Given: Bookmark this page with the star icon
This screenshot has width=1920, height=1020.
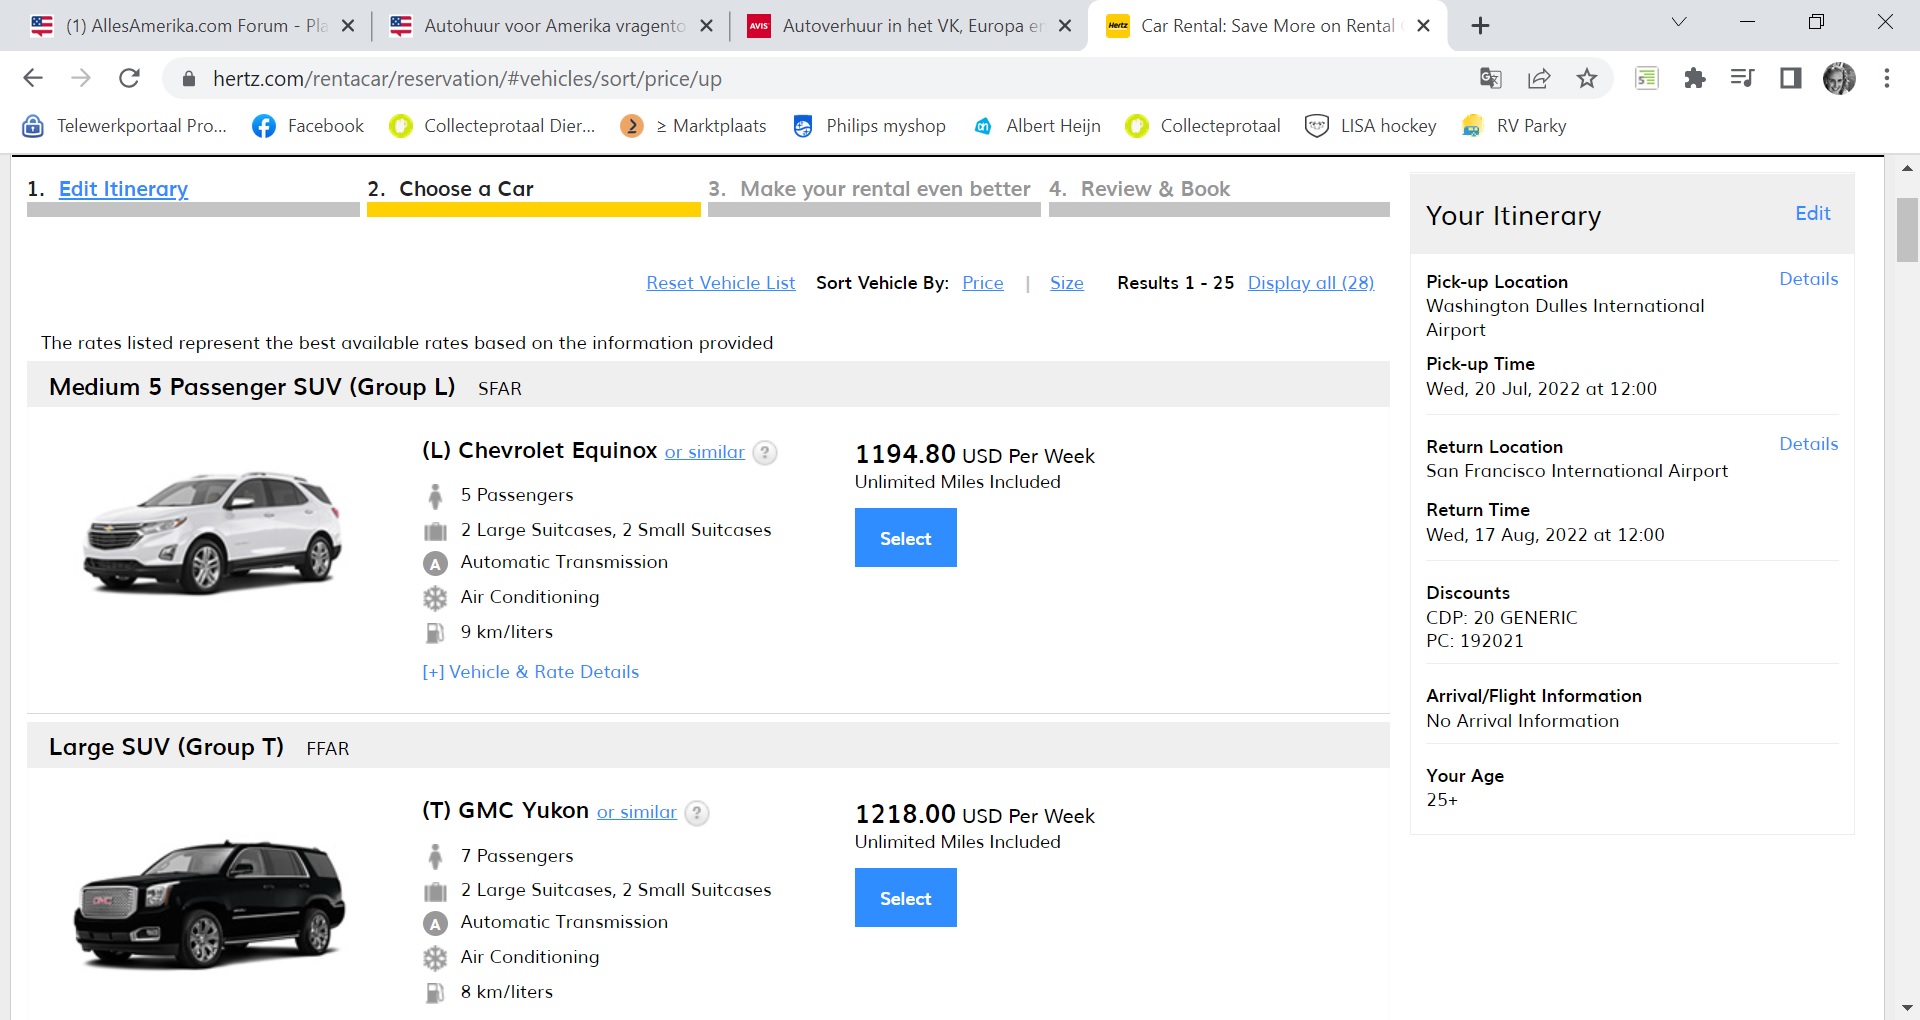Looking at the screenshot, I should [x=1587, y=78].
